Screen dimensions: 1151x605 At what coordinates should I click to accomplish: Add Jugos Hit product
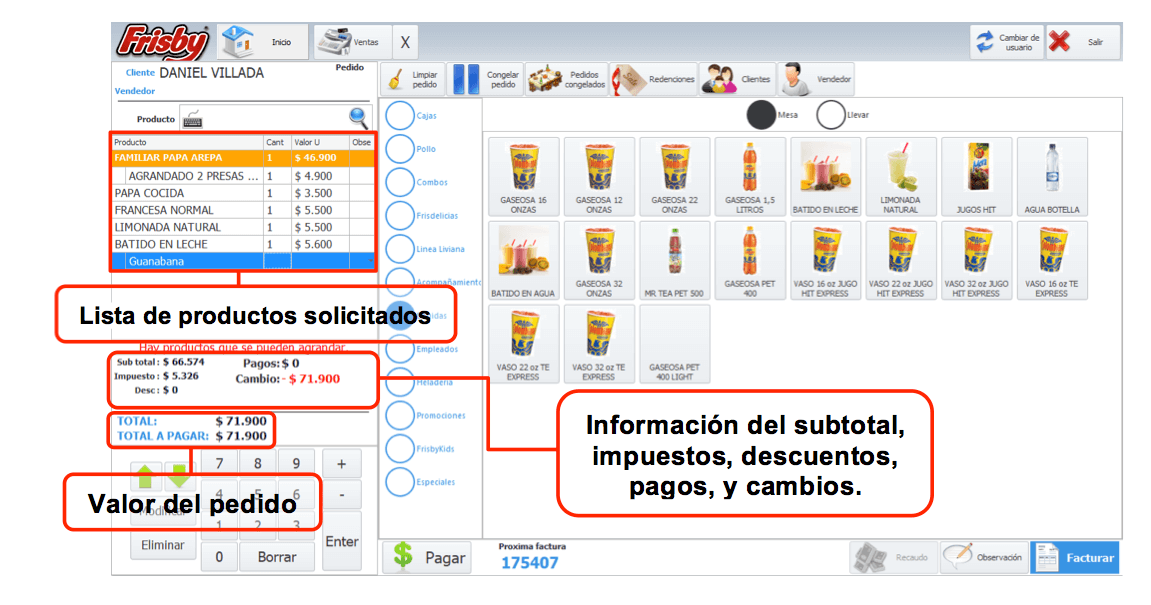(x=976, y=177)
